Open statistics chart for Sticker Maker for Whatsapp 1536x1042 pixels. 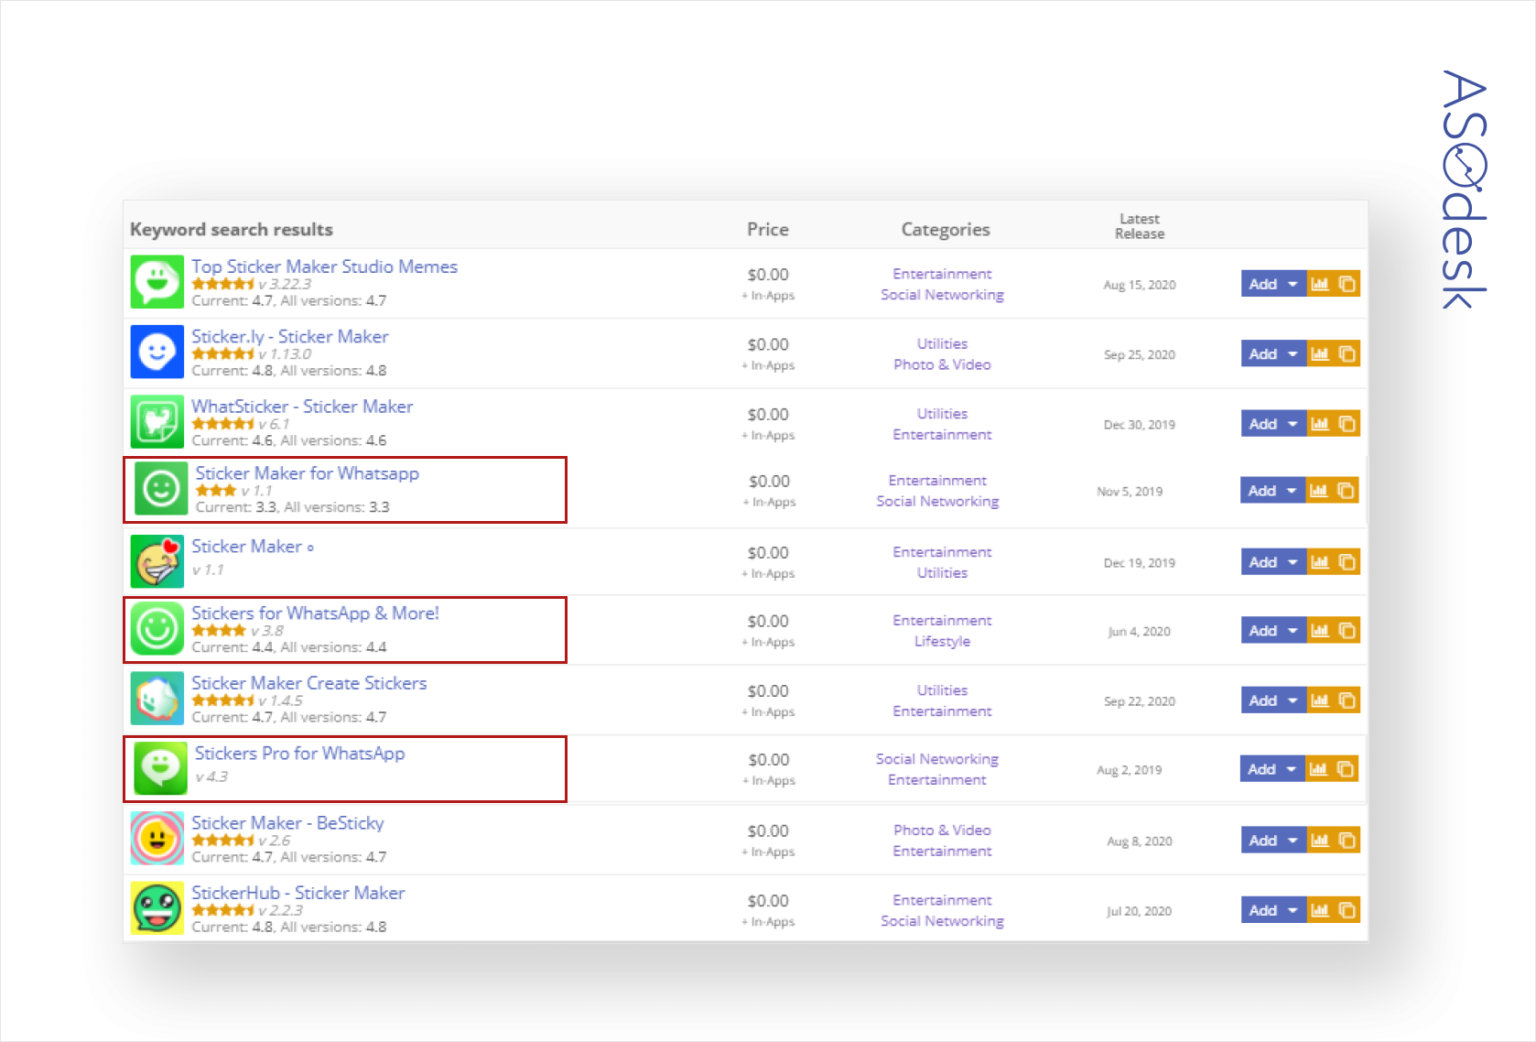(x=1319, y=490)
